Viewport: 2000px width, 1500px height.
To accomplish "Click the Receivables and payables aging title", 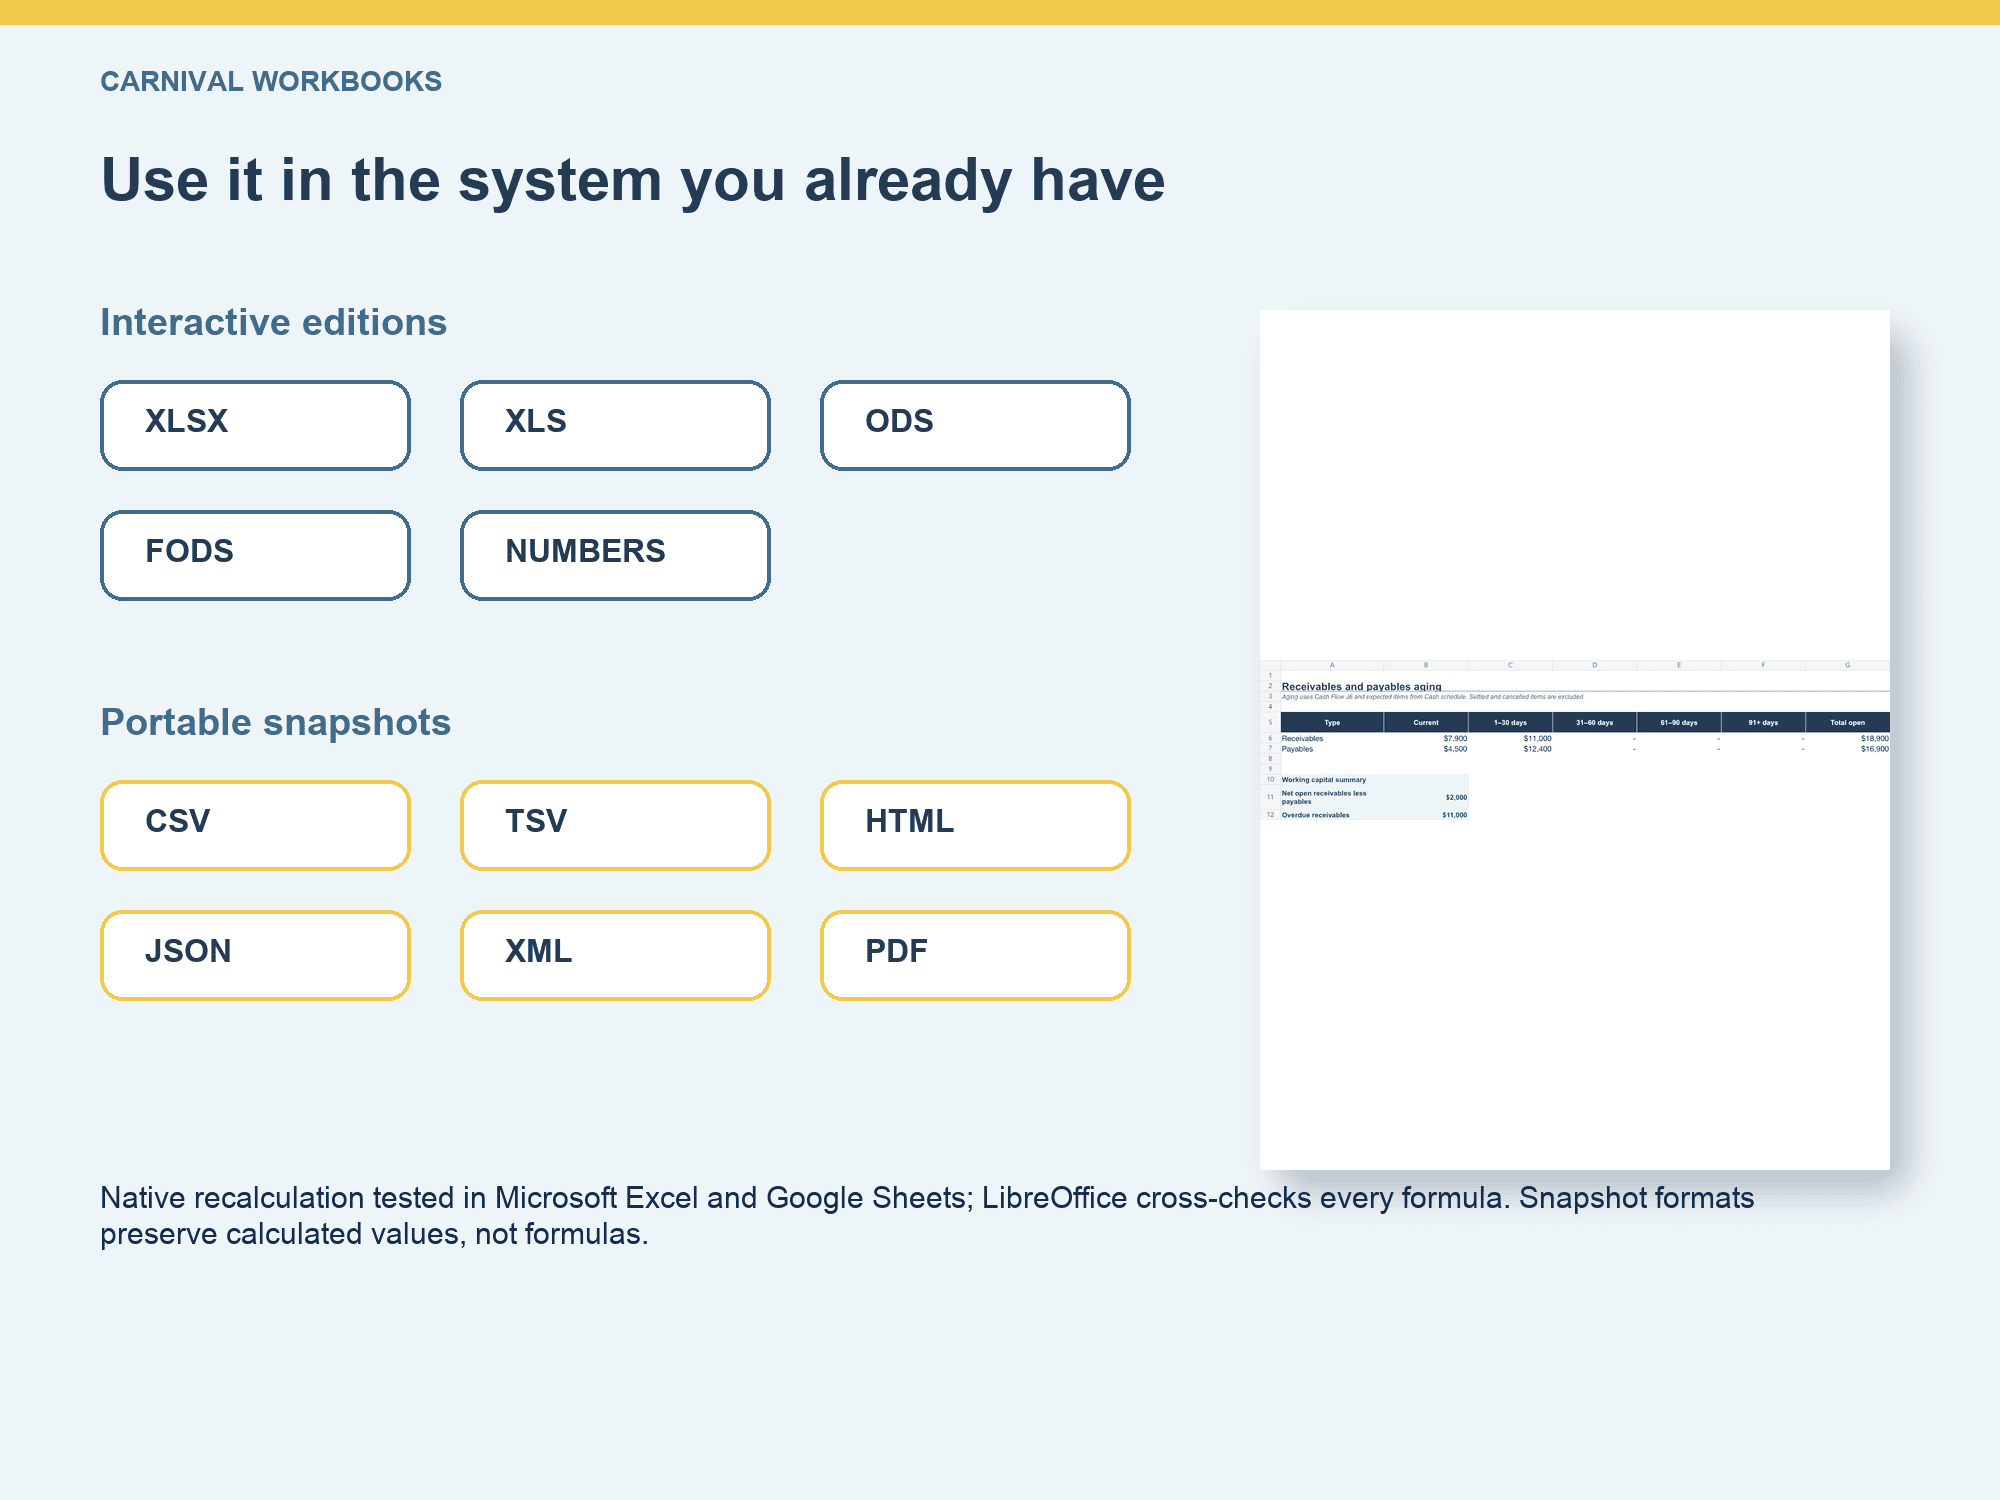I will pyautogui.click(x=1361, y=687).
